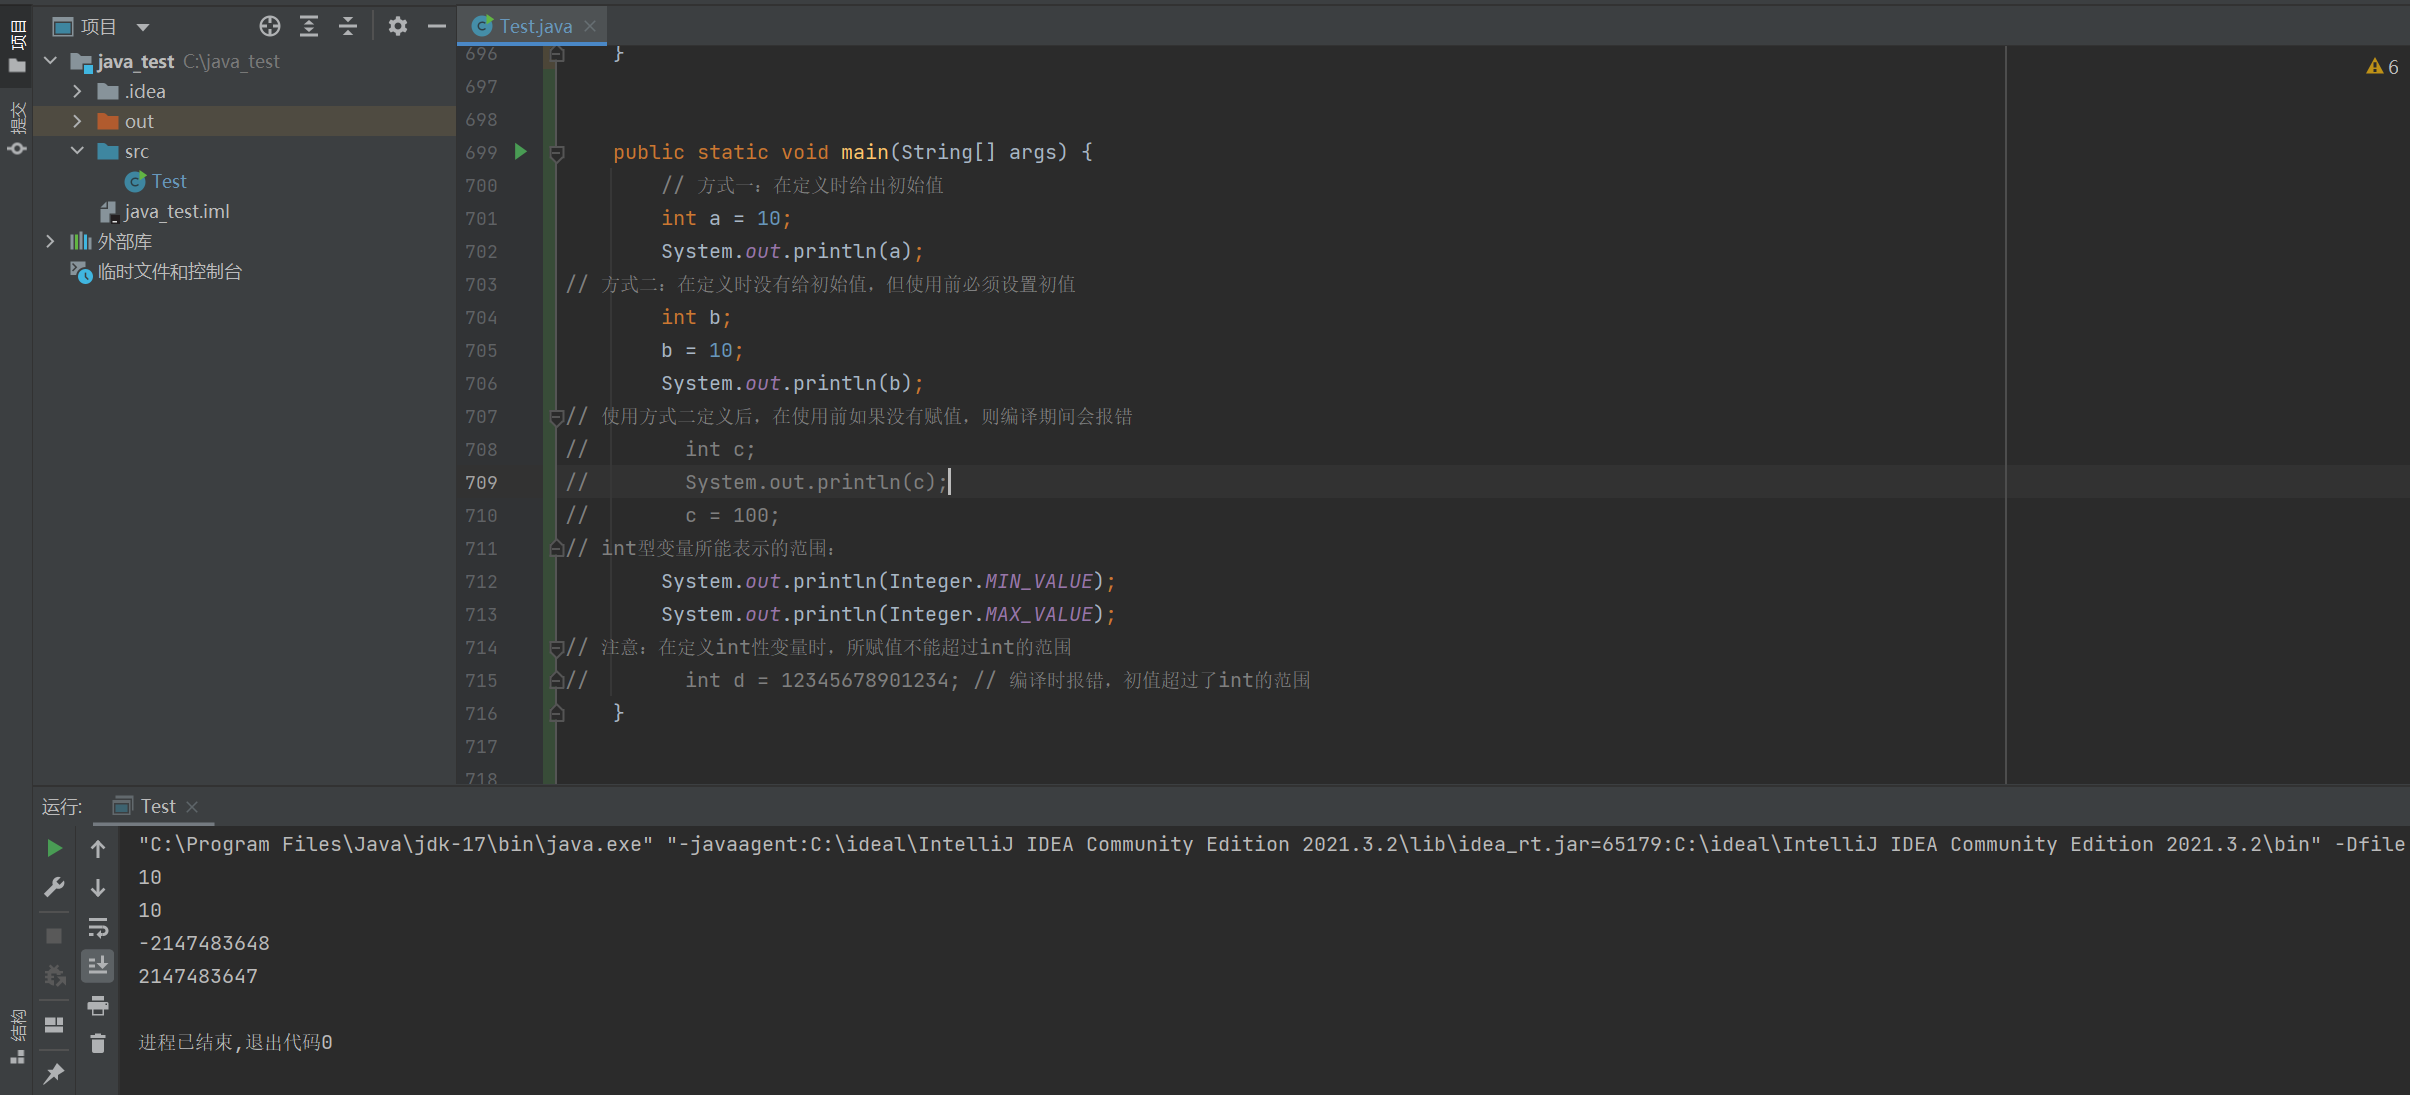Expand the 外部库 node
This screenshot has width=2410, height=1095.
coord(50,241)
